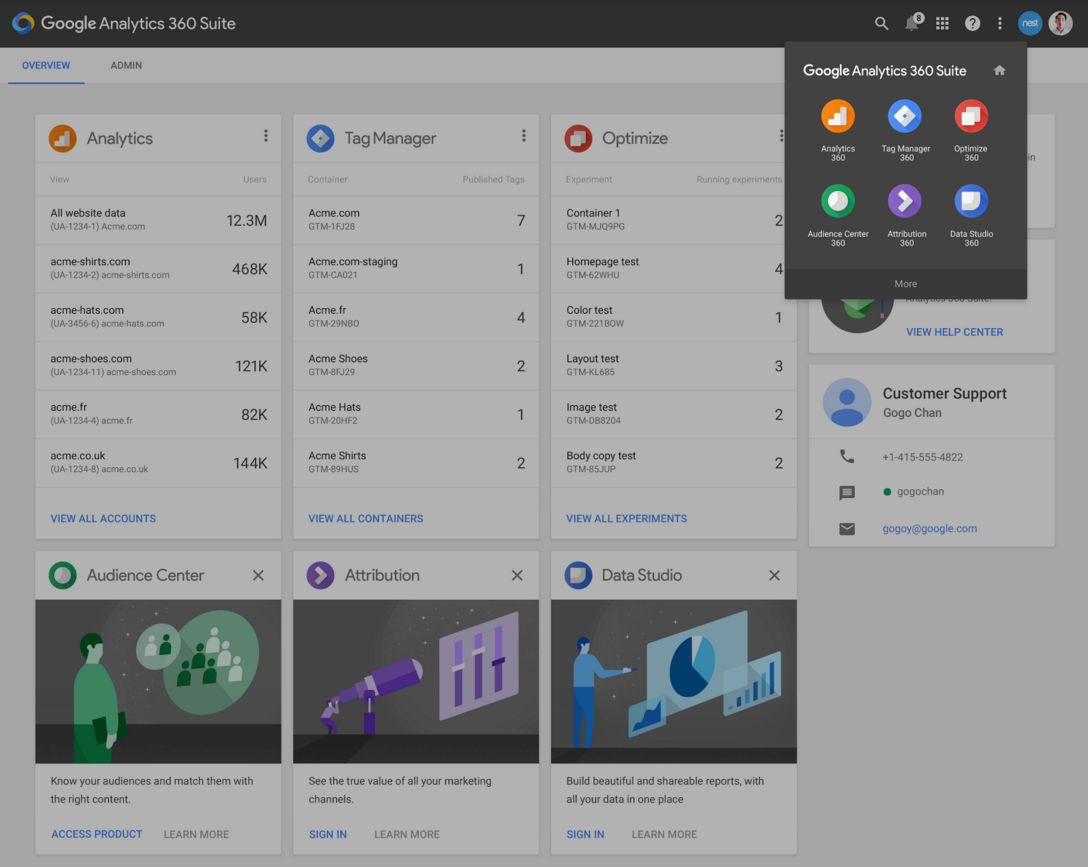Click View All Experiments link
The height and width of the screenshot is (867, 1088).
coord(627,518)
